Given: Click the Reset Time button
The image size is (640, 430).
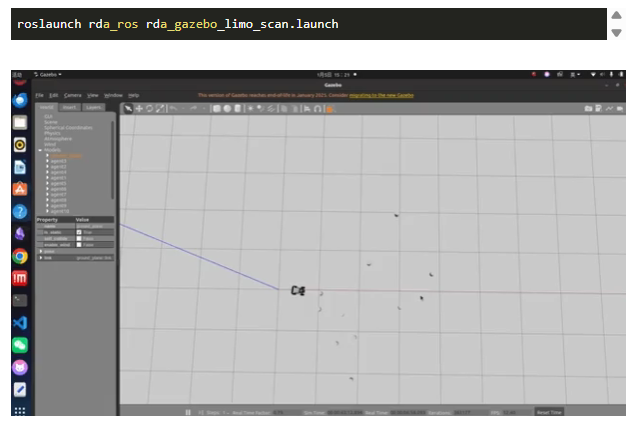Looking at the screenshot, I should point(550,412).
